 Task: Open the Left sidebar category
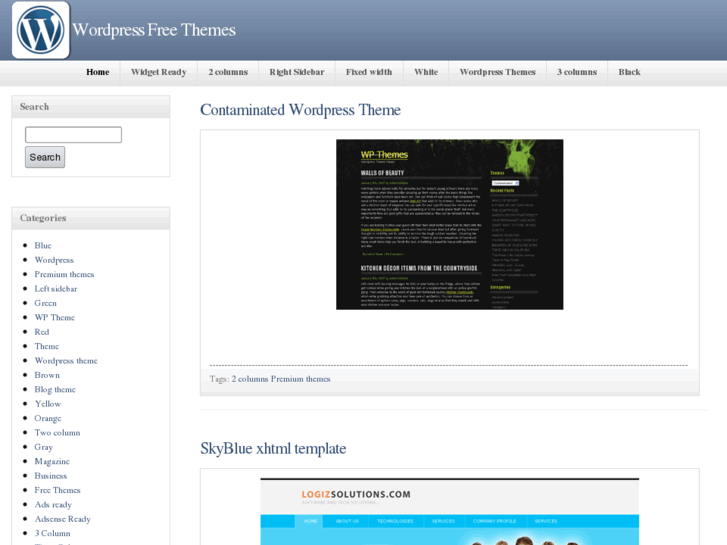coord(56,289)
